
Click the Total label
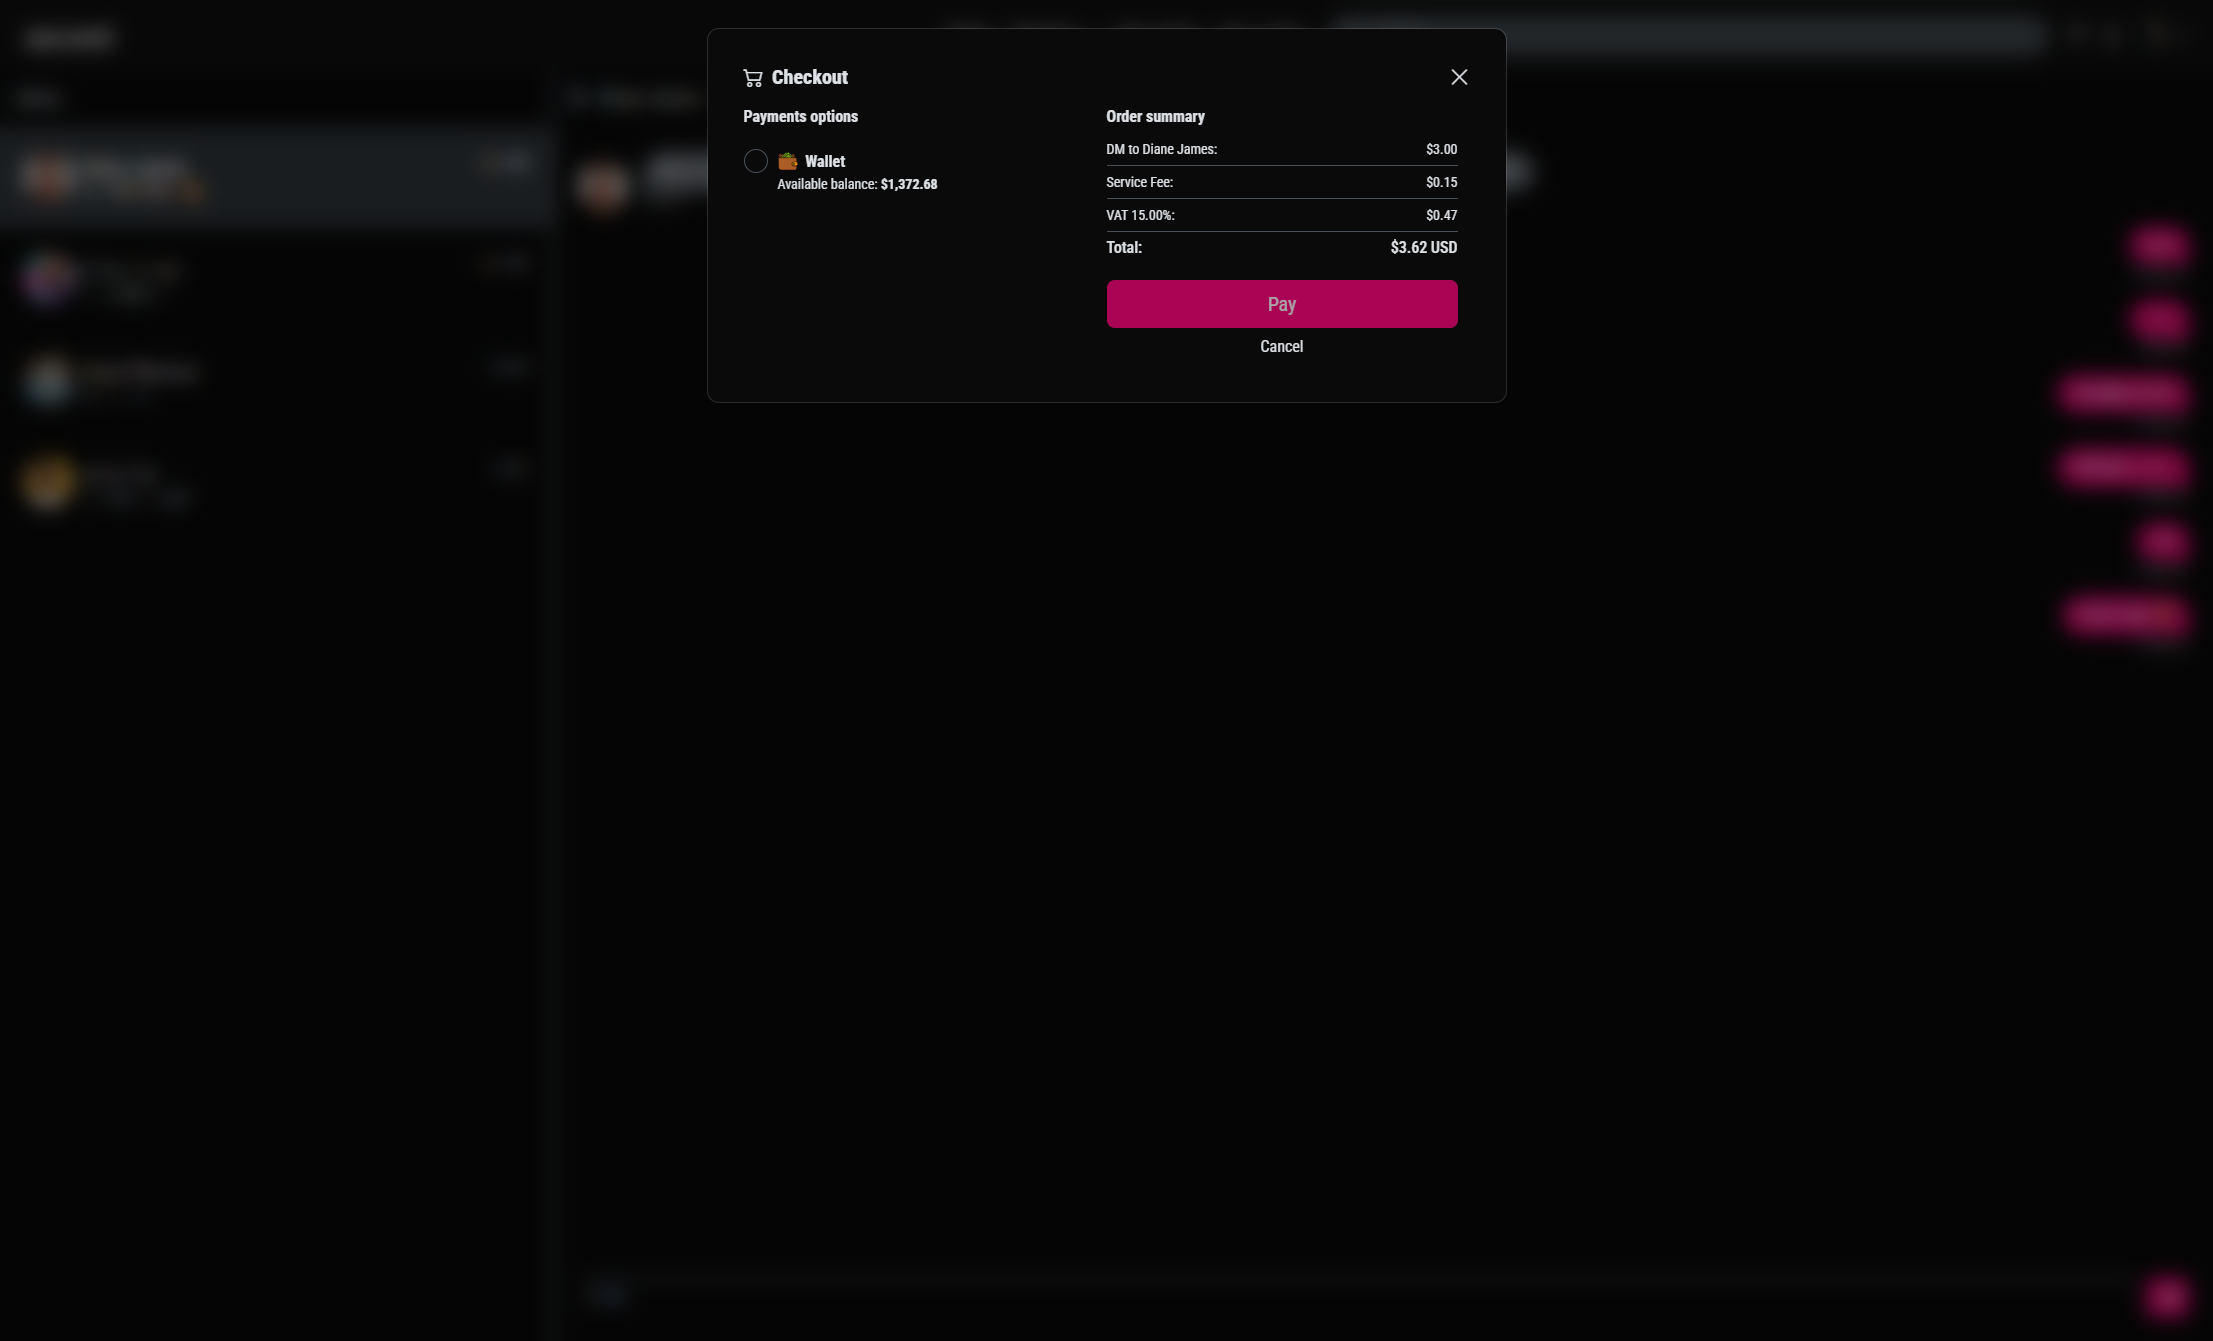point(1124,247)
